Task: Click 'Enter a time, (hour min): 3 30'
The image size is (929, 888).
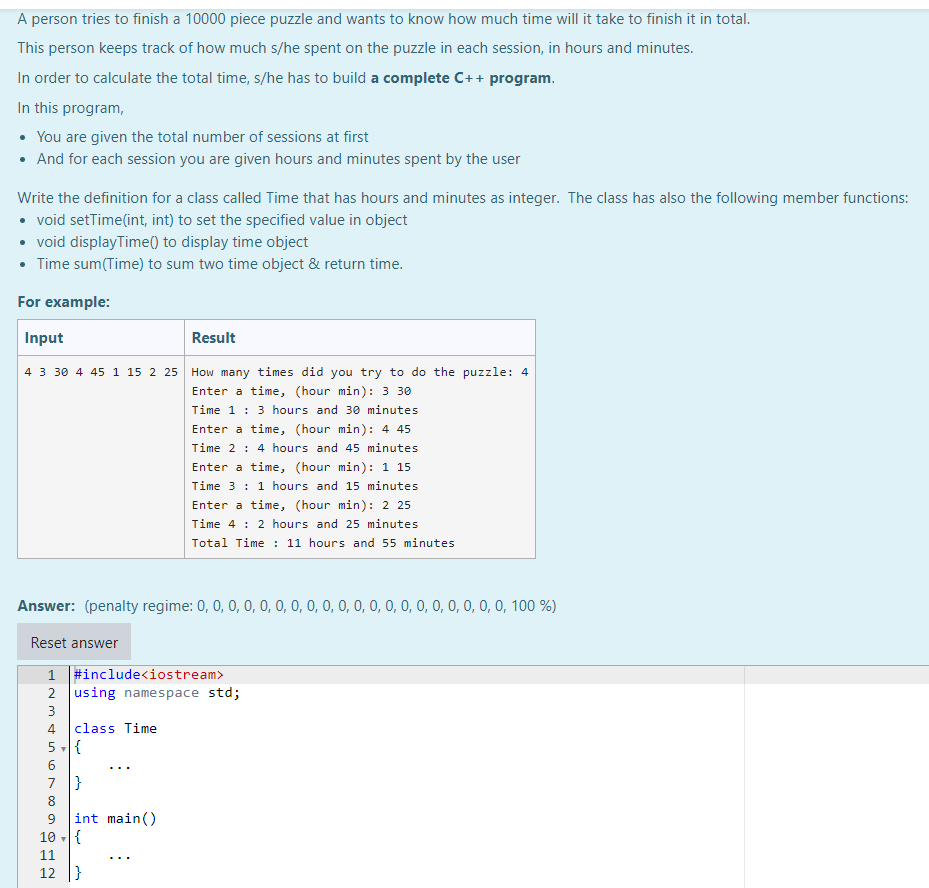Action: [x=301, y=391]
